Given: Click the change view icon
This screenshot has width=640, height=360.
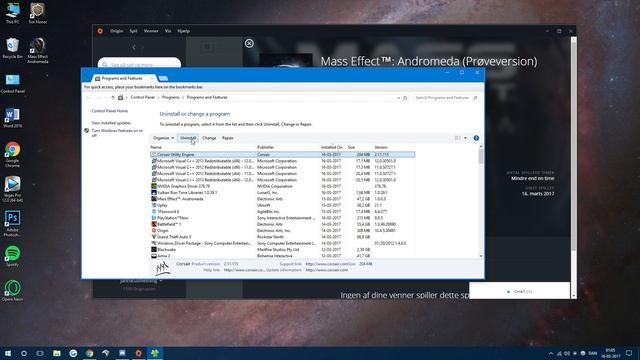Looking at the screenshot, I should point(458,138).
